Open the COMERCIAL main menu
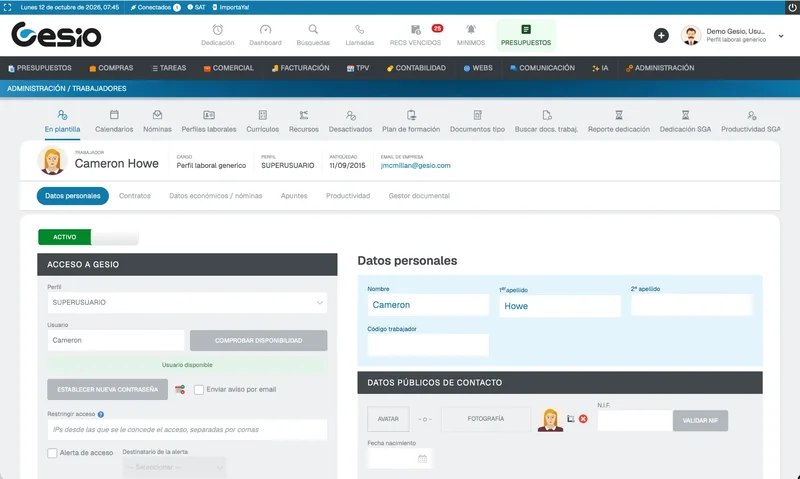This screenshot has width=800, height=479. coord(229,68)
